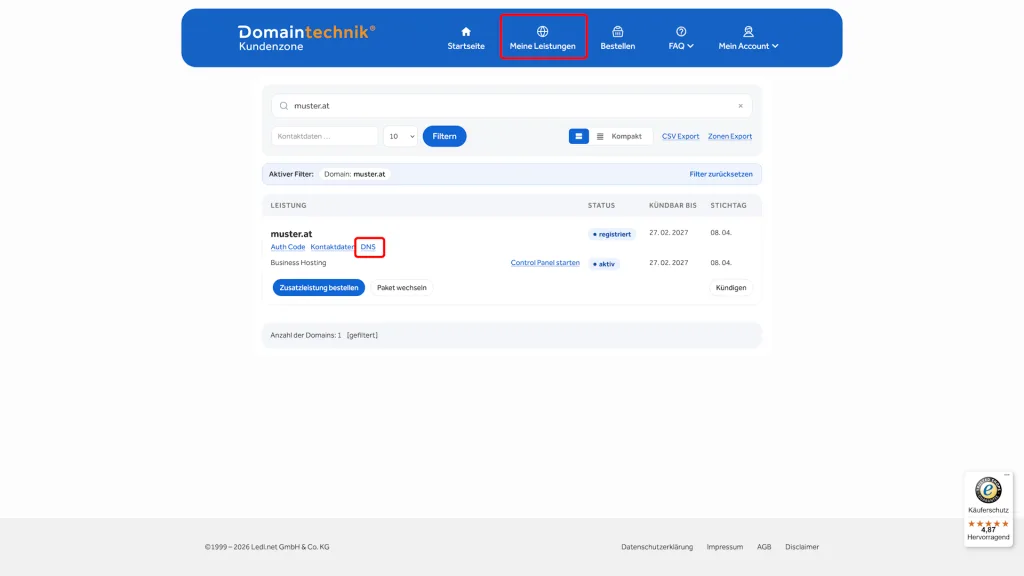
Task: Click the LEISTUNG column header
Action: point(288,206)
